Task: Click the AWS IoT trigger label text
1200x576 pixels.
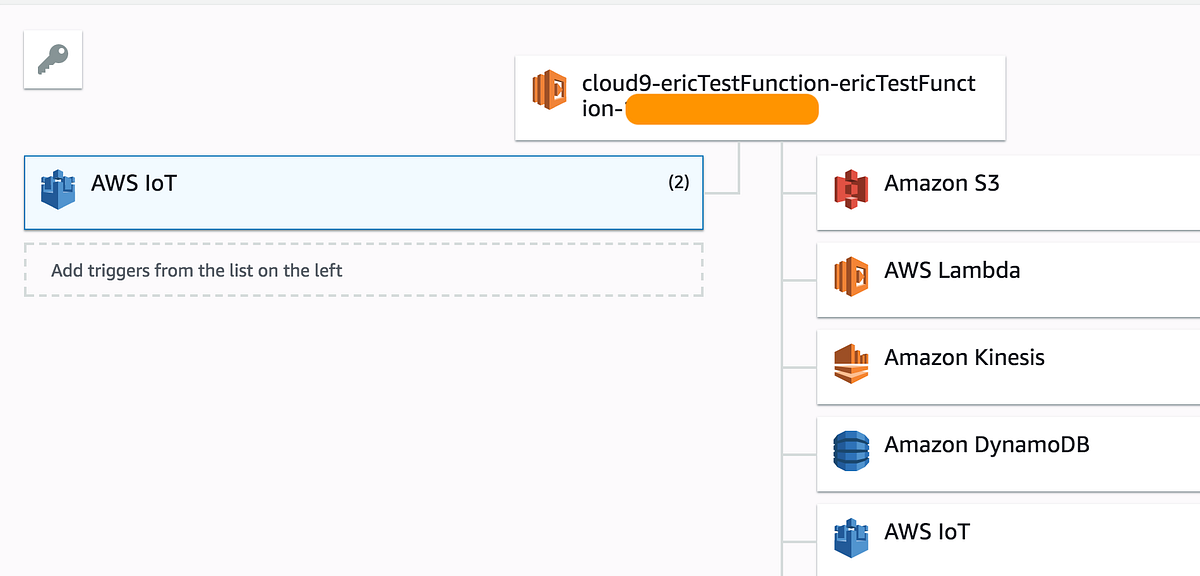Action: click(x=135, y=183)
